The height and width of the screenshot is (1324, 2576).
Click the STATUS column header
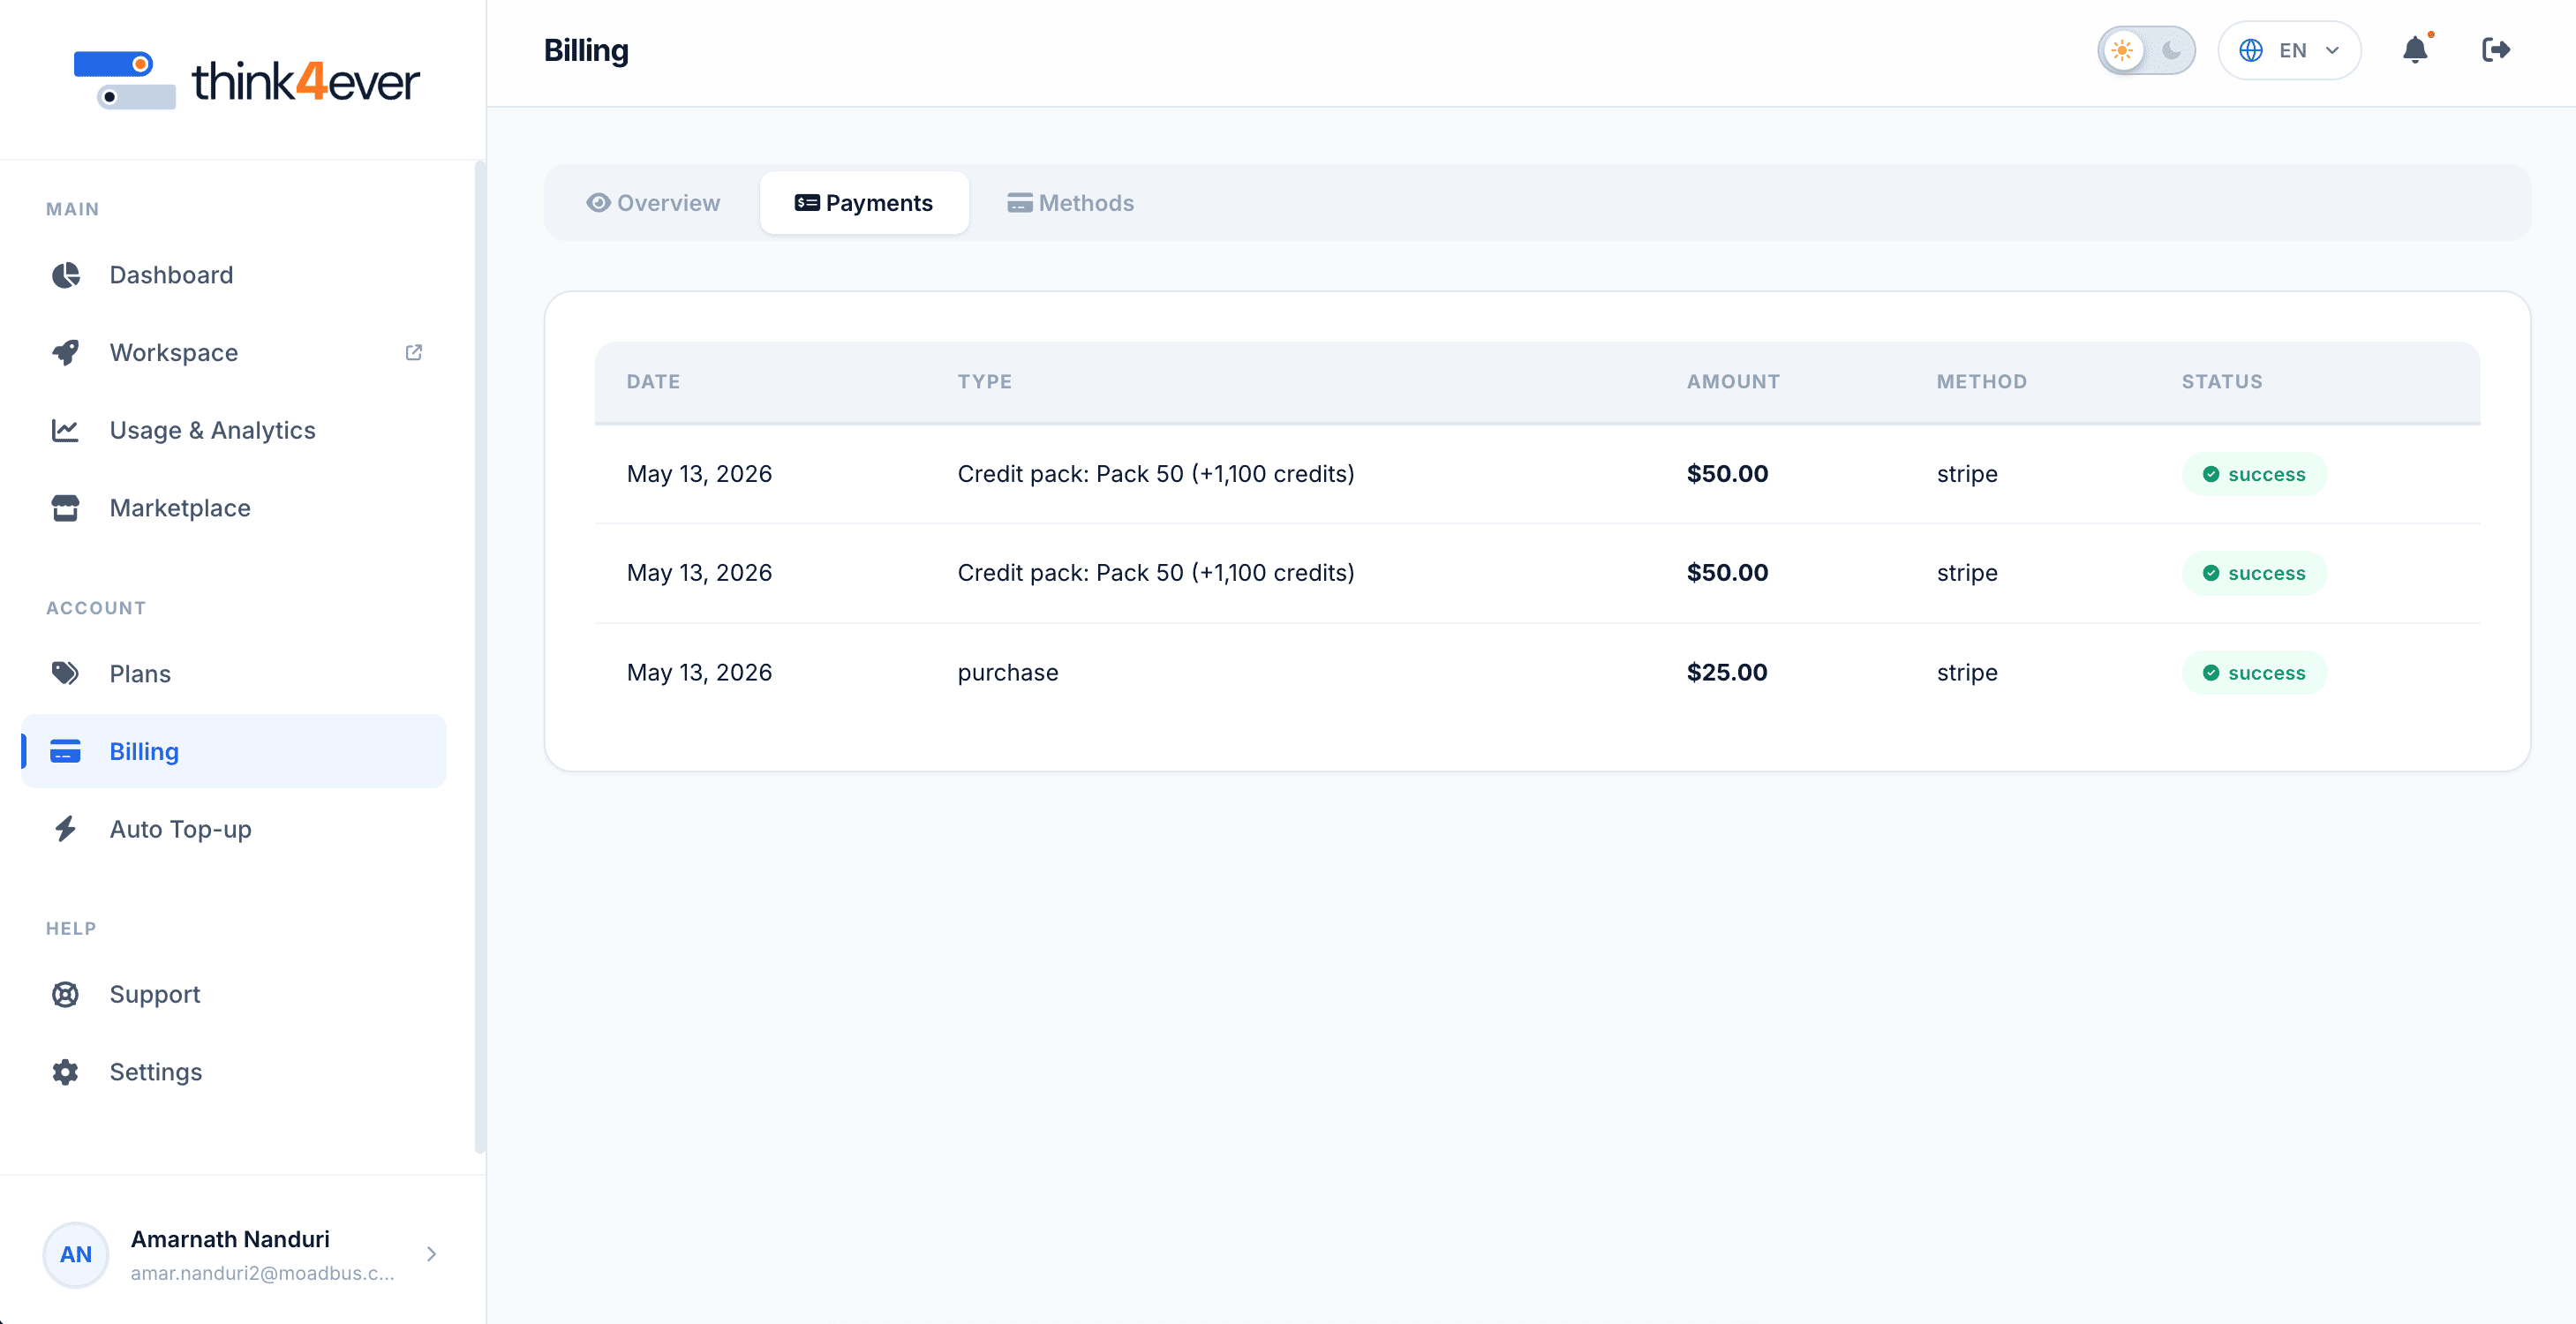click(2221, 381)
